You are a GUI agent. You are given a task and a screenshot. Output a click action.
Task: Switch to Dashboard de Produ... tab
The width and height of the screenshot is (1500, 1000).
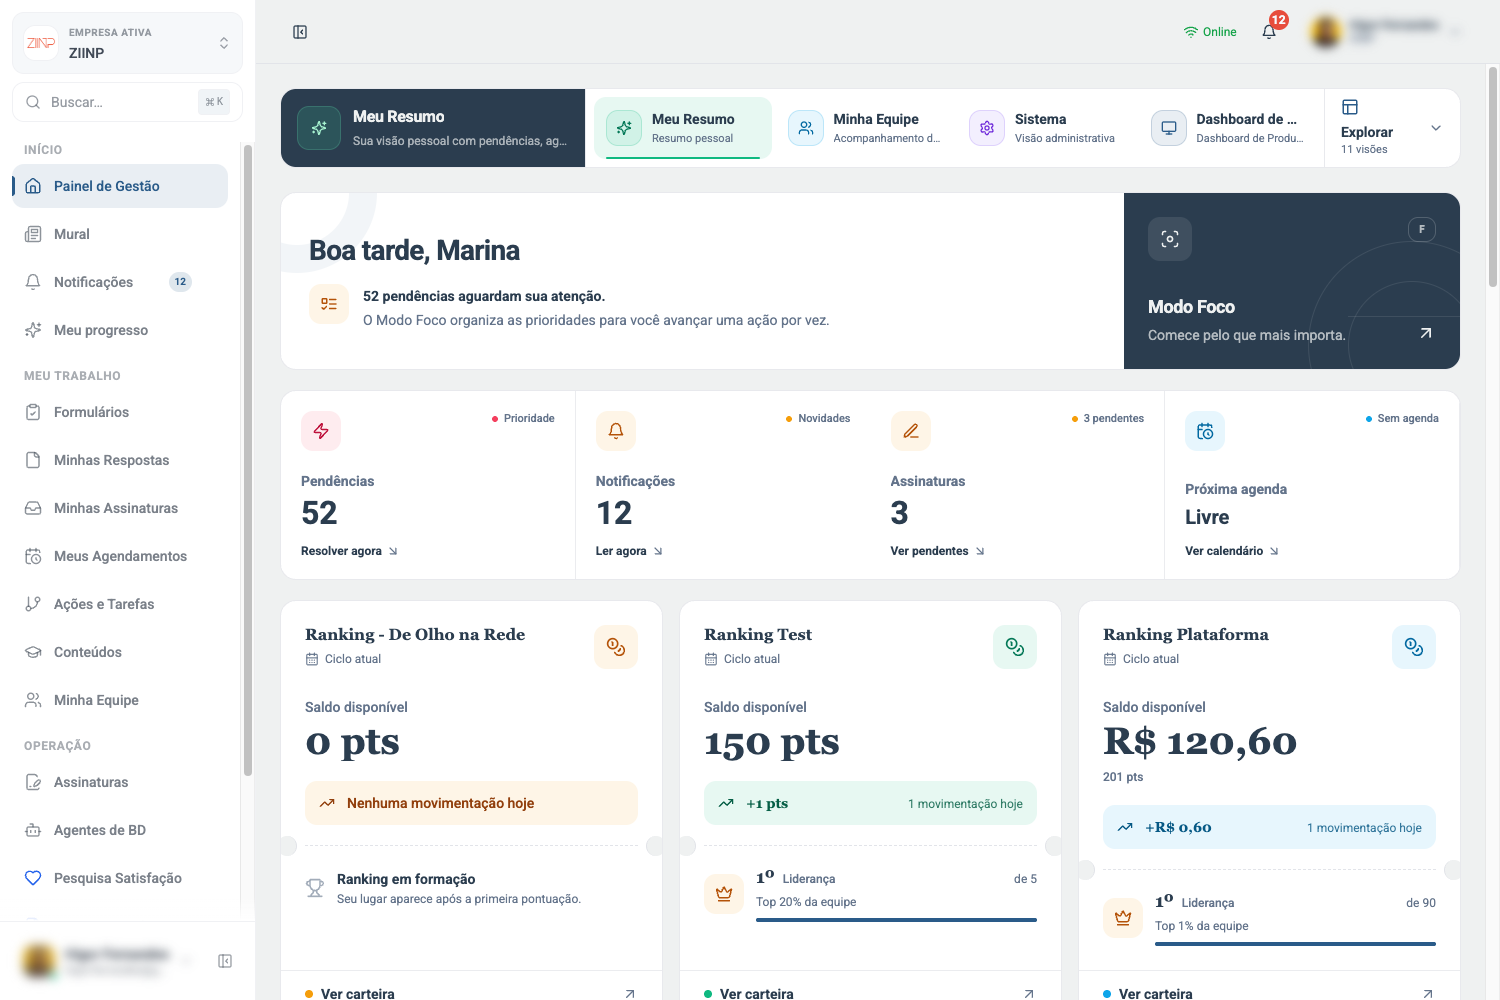pos(1227,128)
